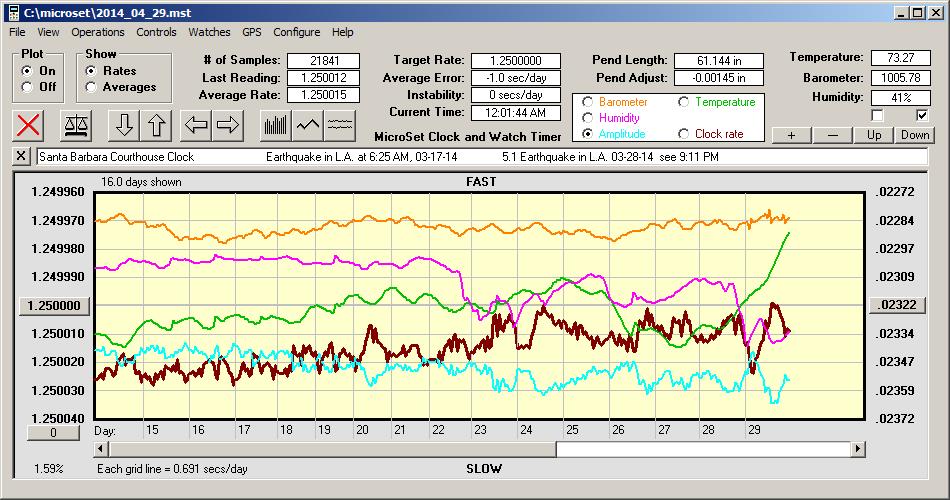950x500 pixels.
Task: Click the Average Rate value field
Action: pos(324,95)
